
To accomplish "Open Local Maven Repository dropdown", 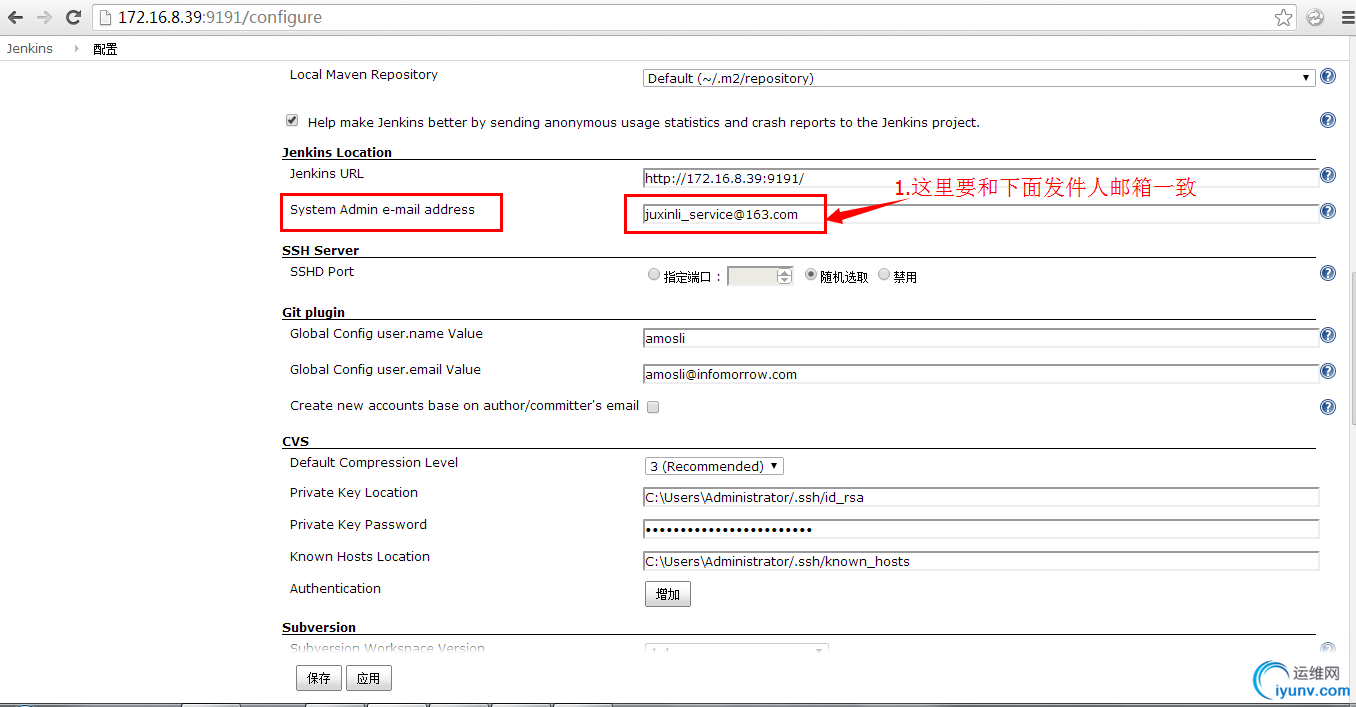I will click(979, 78).
